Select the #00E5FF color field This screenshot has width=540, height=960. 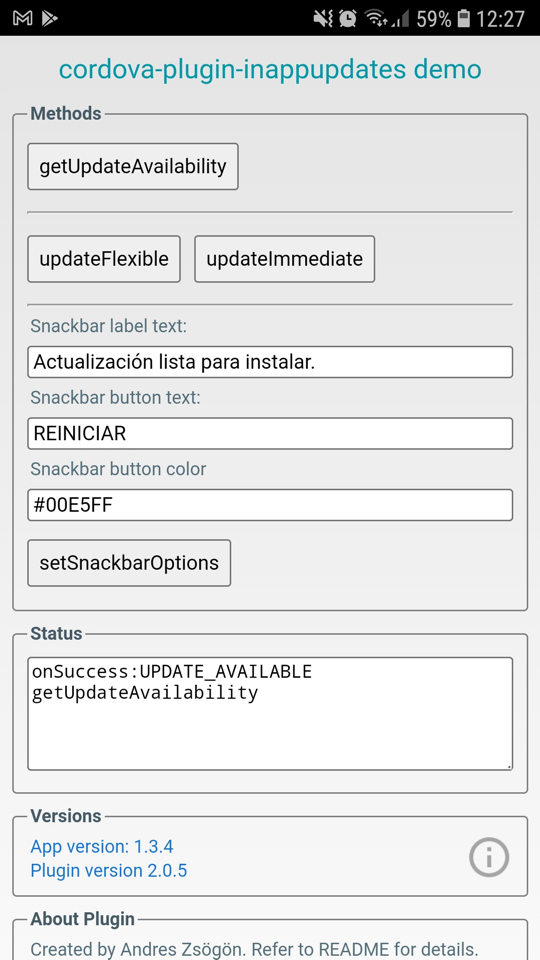pyautogui.click(x=270, y=505)
